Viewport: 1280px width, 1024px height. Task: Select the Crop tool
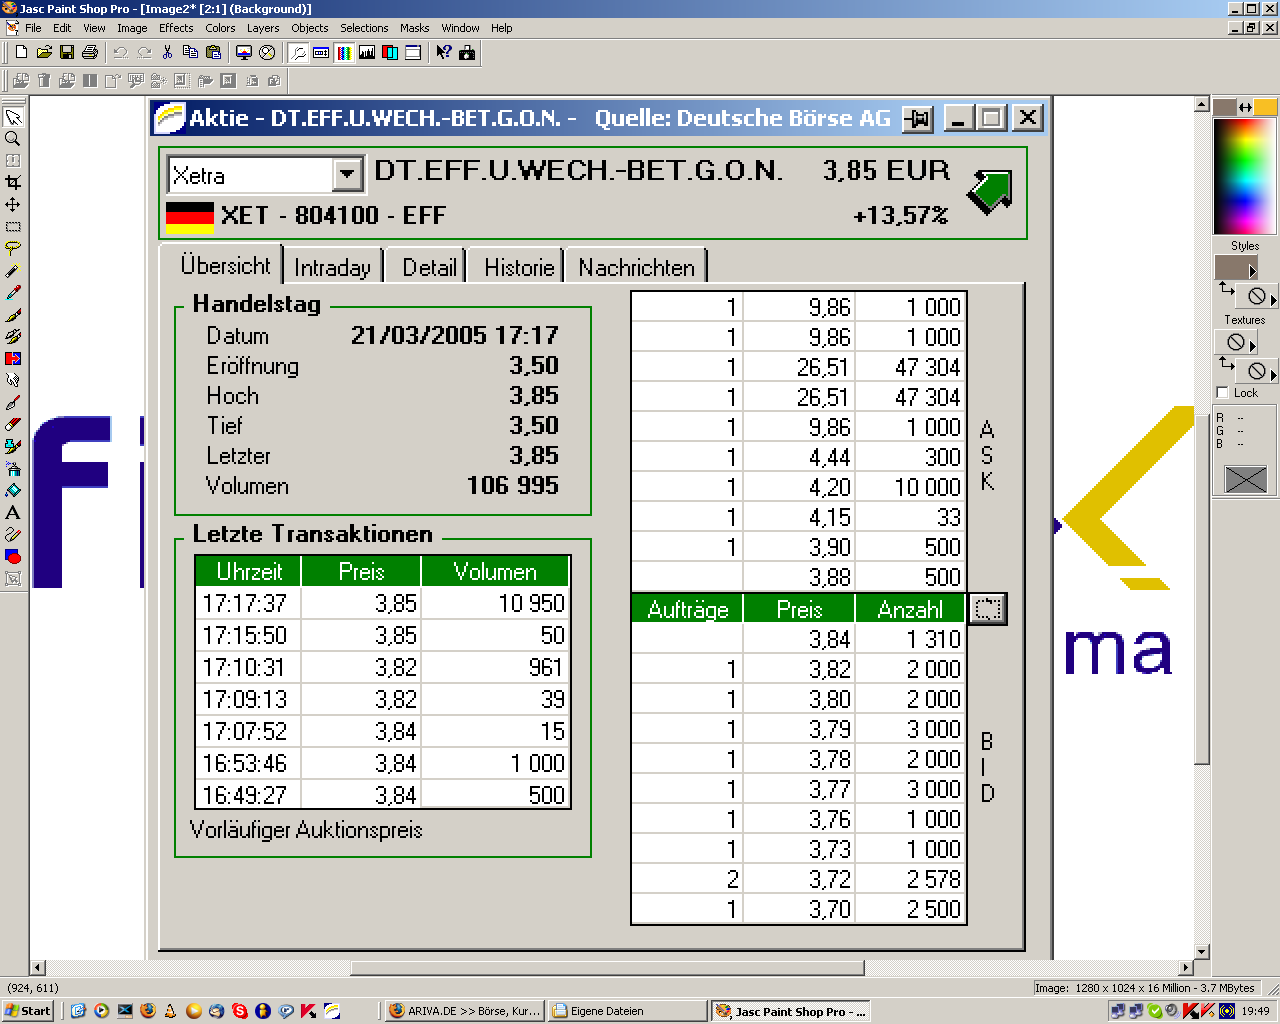click(13, 182)
